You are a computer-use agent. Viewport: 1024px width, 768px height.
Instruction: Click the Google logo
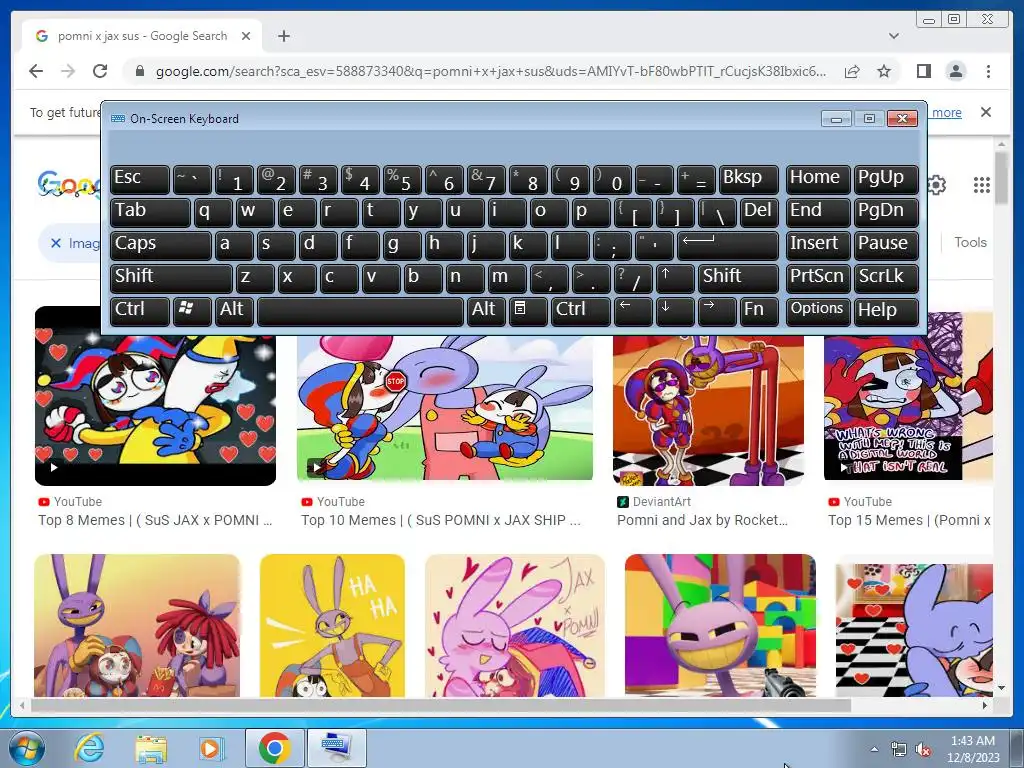(x=68, y=185)
